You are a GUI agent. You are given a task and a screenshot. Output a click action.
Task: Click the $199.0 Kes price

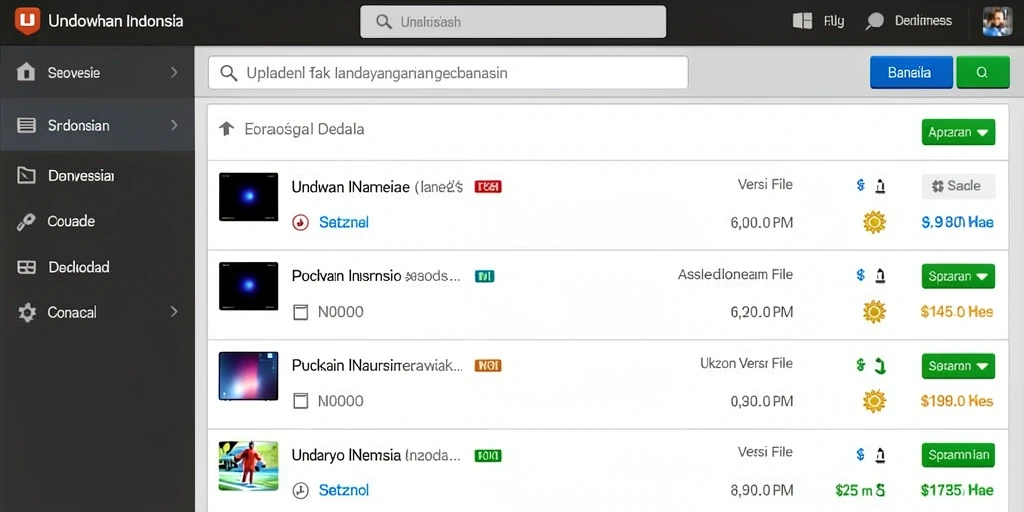(957, 401)
